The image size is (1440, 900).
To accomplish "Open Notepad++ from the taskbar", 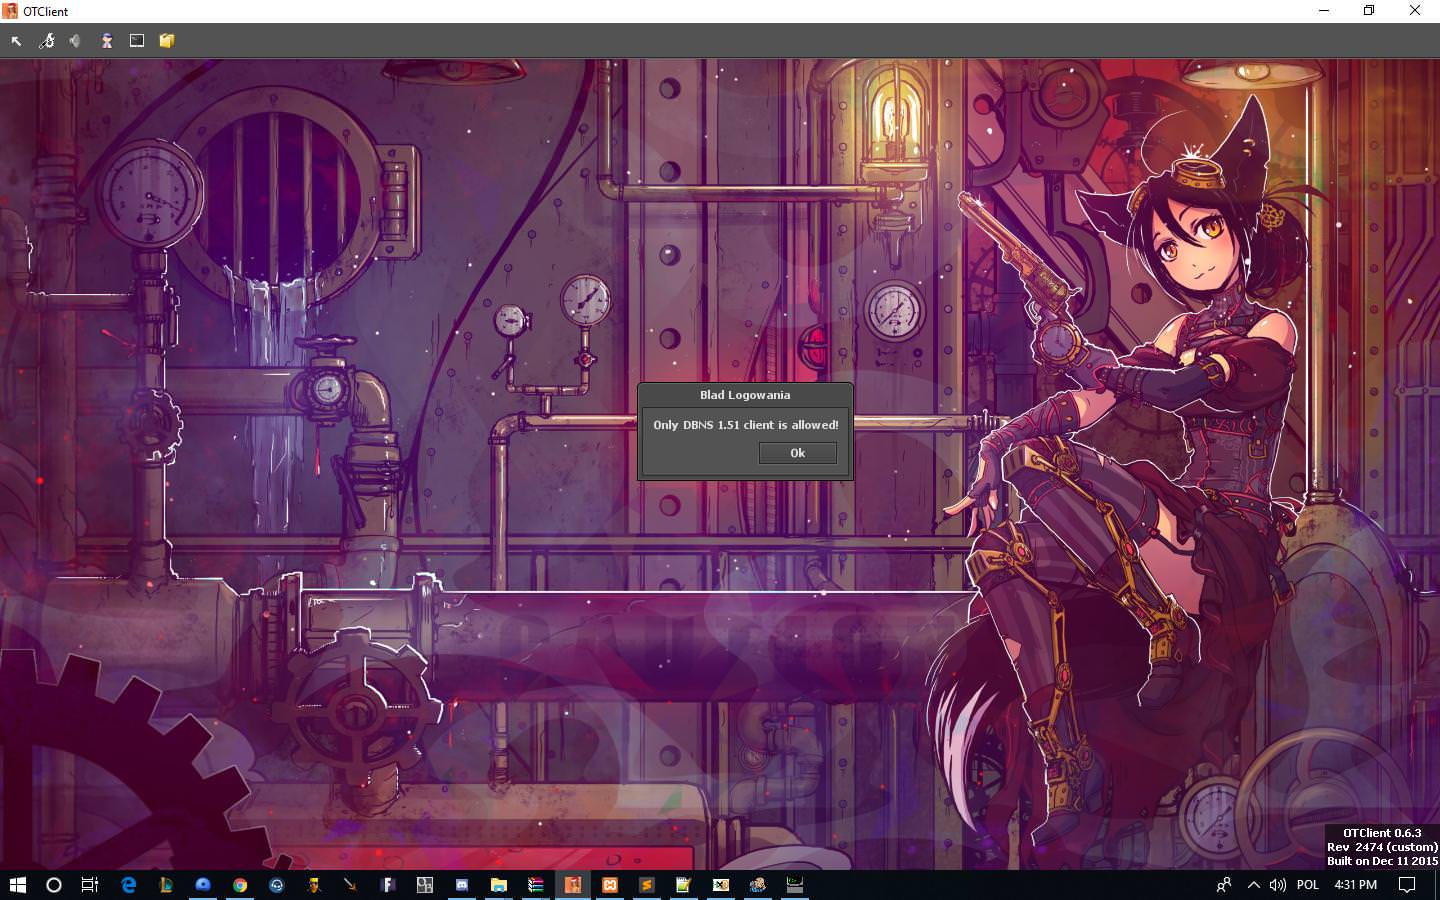I will pos(684,885).
